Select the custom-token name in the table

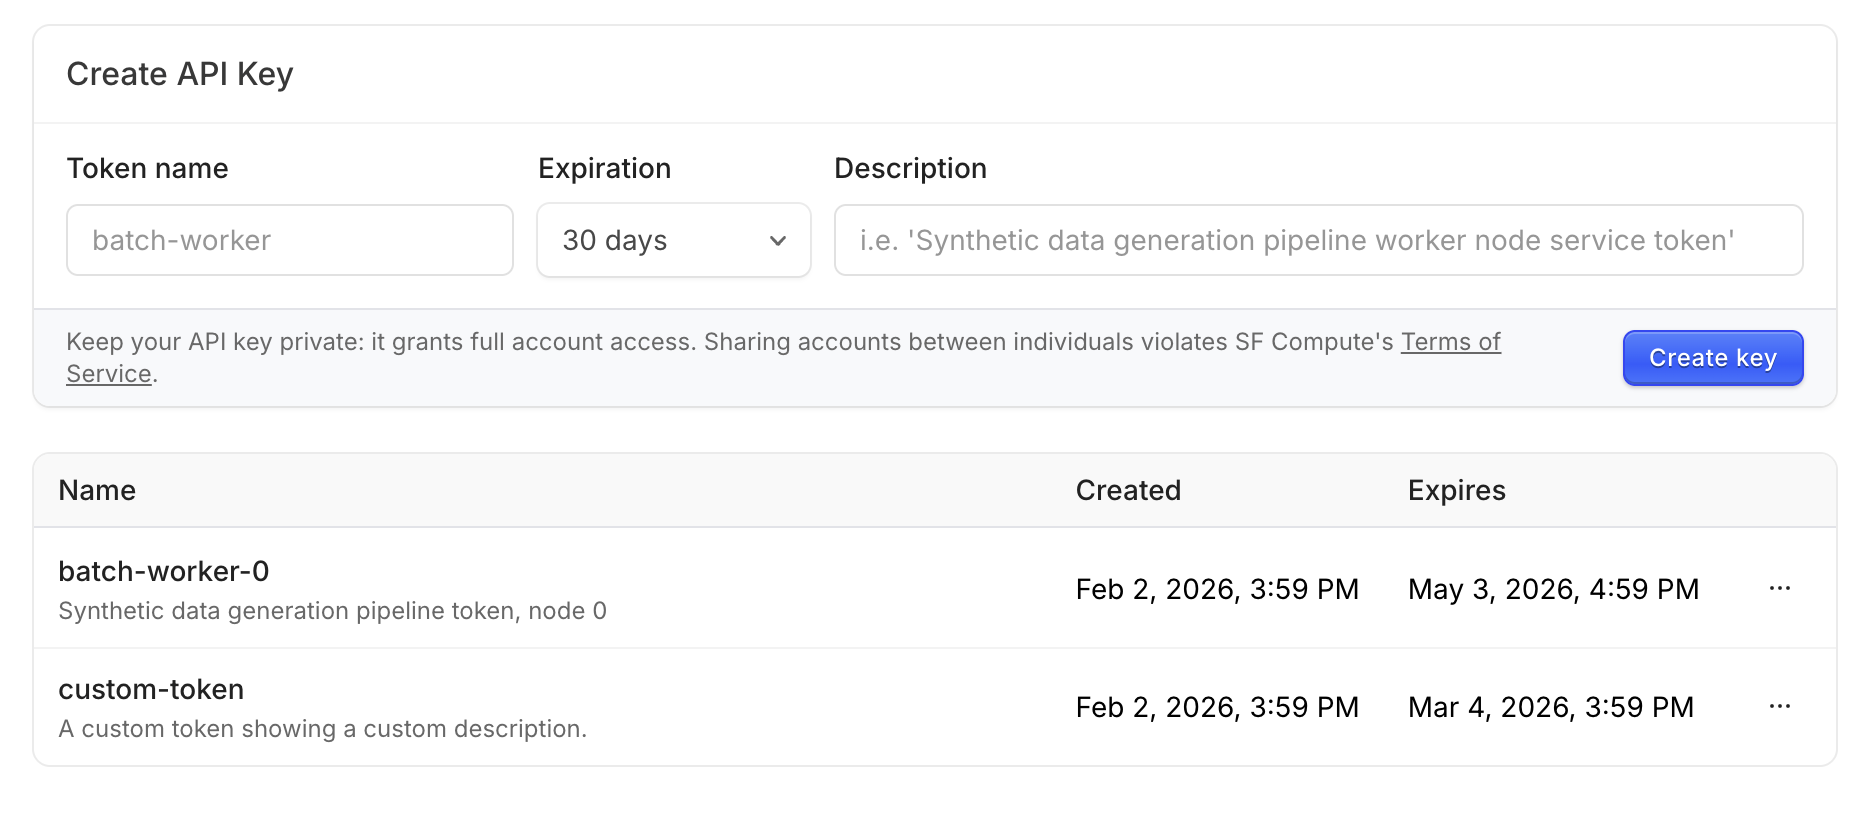151,689
